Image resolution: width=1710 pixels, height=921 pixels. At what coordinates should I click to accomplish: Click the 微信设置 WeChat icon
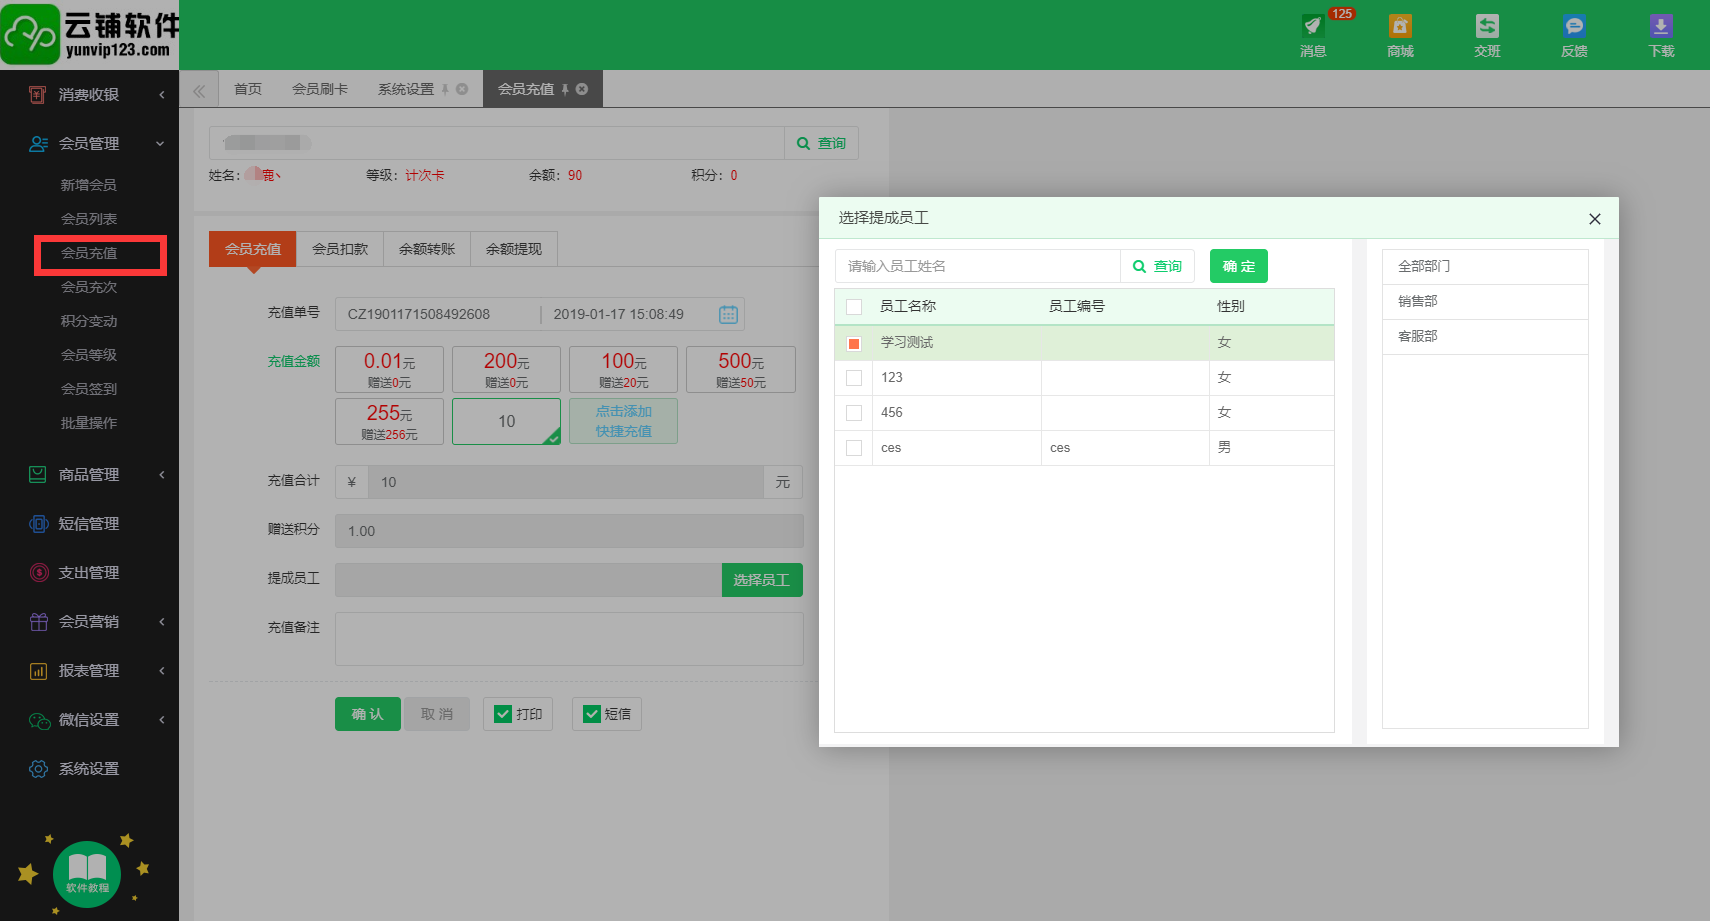39,720
